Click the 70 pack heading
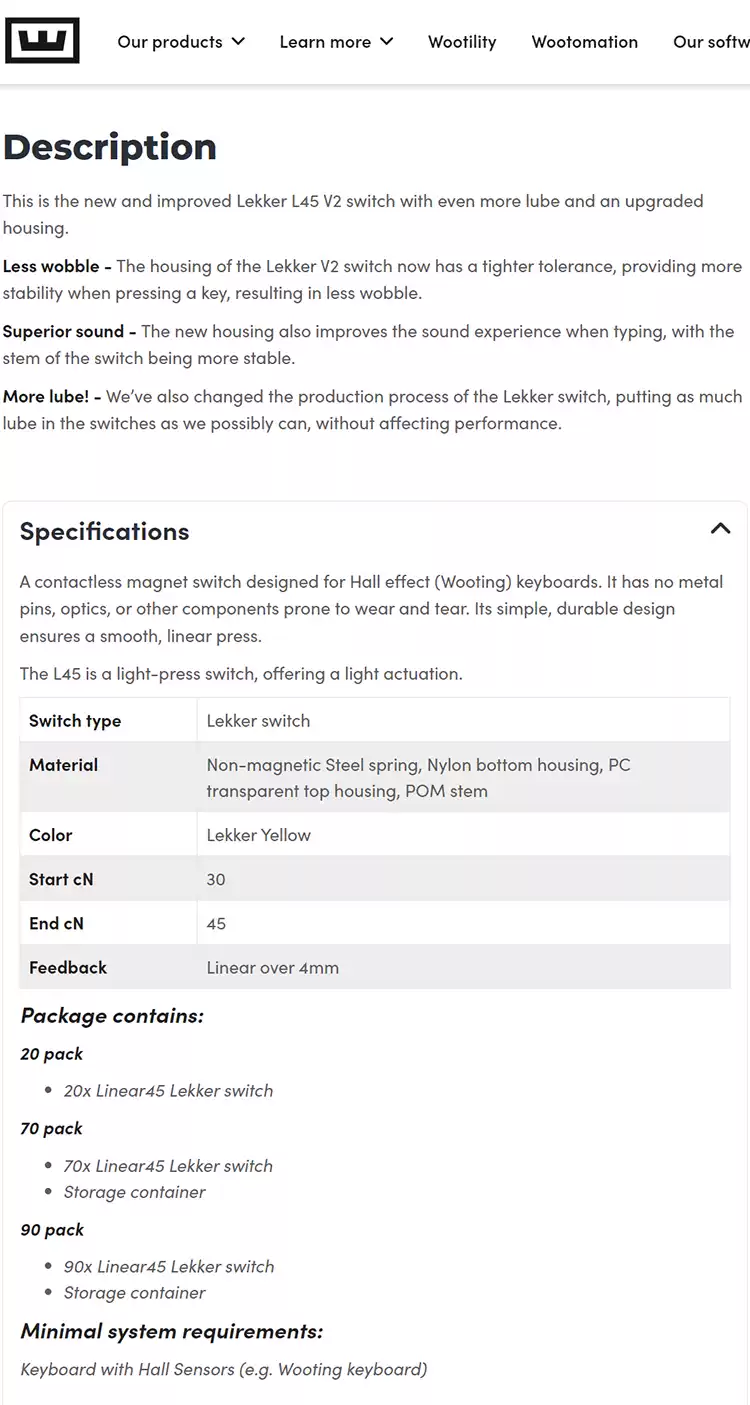This screenshot has width=750, height=1405. click(x=51, y=1128)
